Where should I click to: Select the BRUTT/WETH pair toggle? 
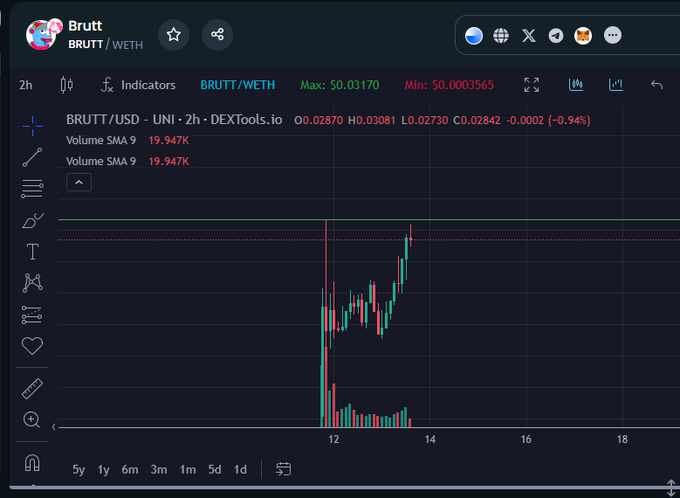click(x=237, y=85)
